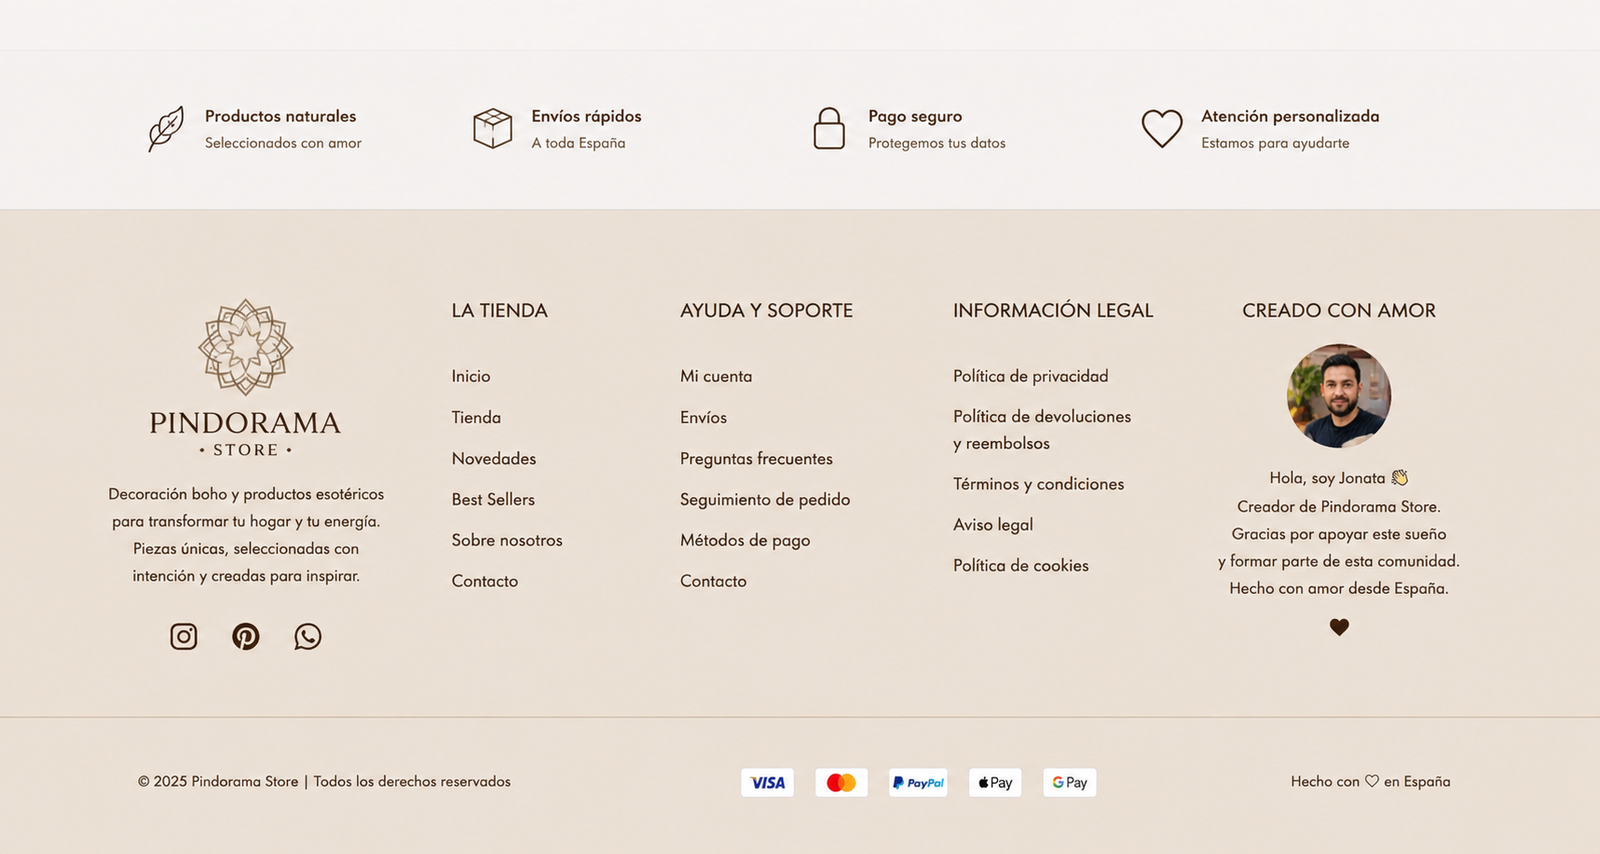The height and width of the screenshot is (854, 1600).
Task: Open Seguimiento de pedido link
Action: [765, 499]
